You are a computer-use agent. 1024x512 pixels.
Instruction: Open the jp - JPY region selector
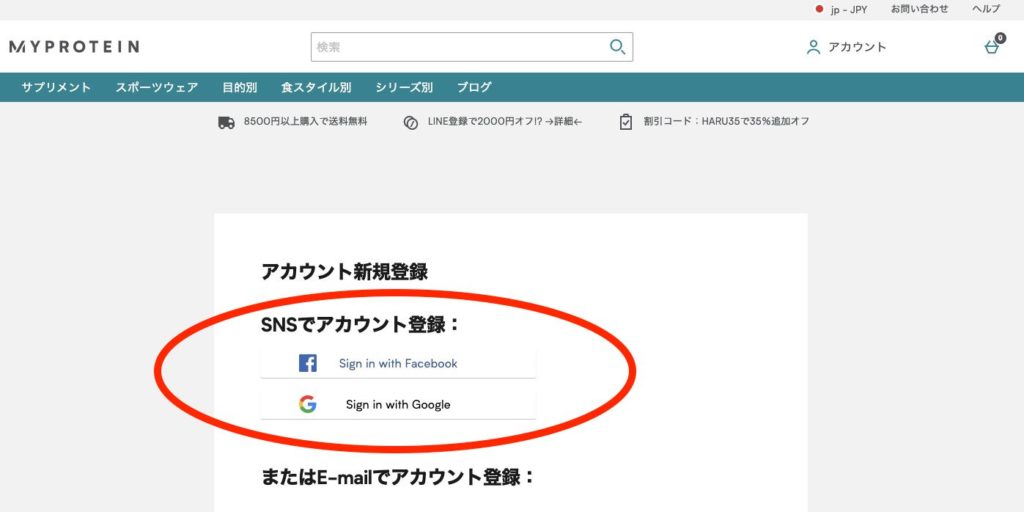click(842, 10)
